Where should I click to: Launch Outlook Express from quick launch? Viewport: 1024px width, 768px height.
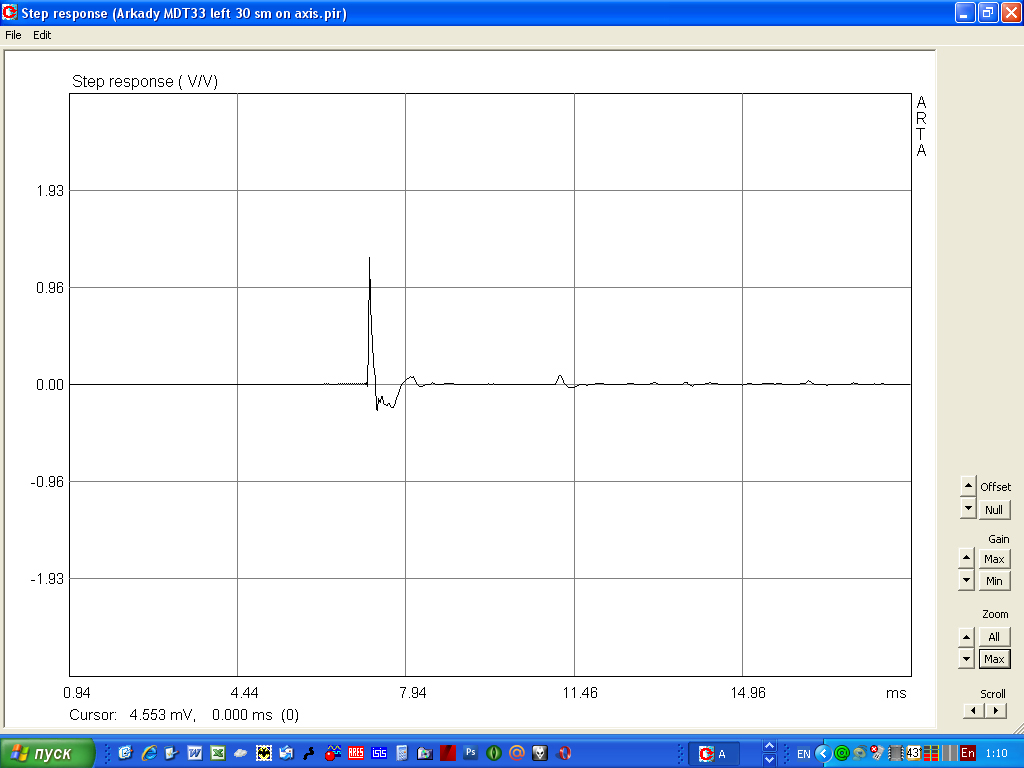point(125,754)
